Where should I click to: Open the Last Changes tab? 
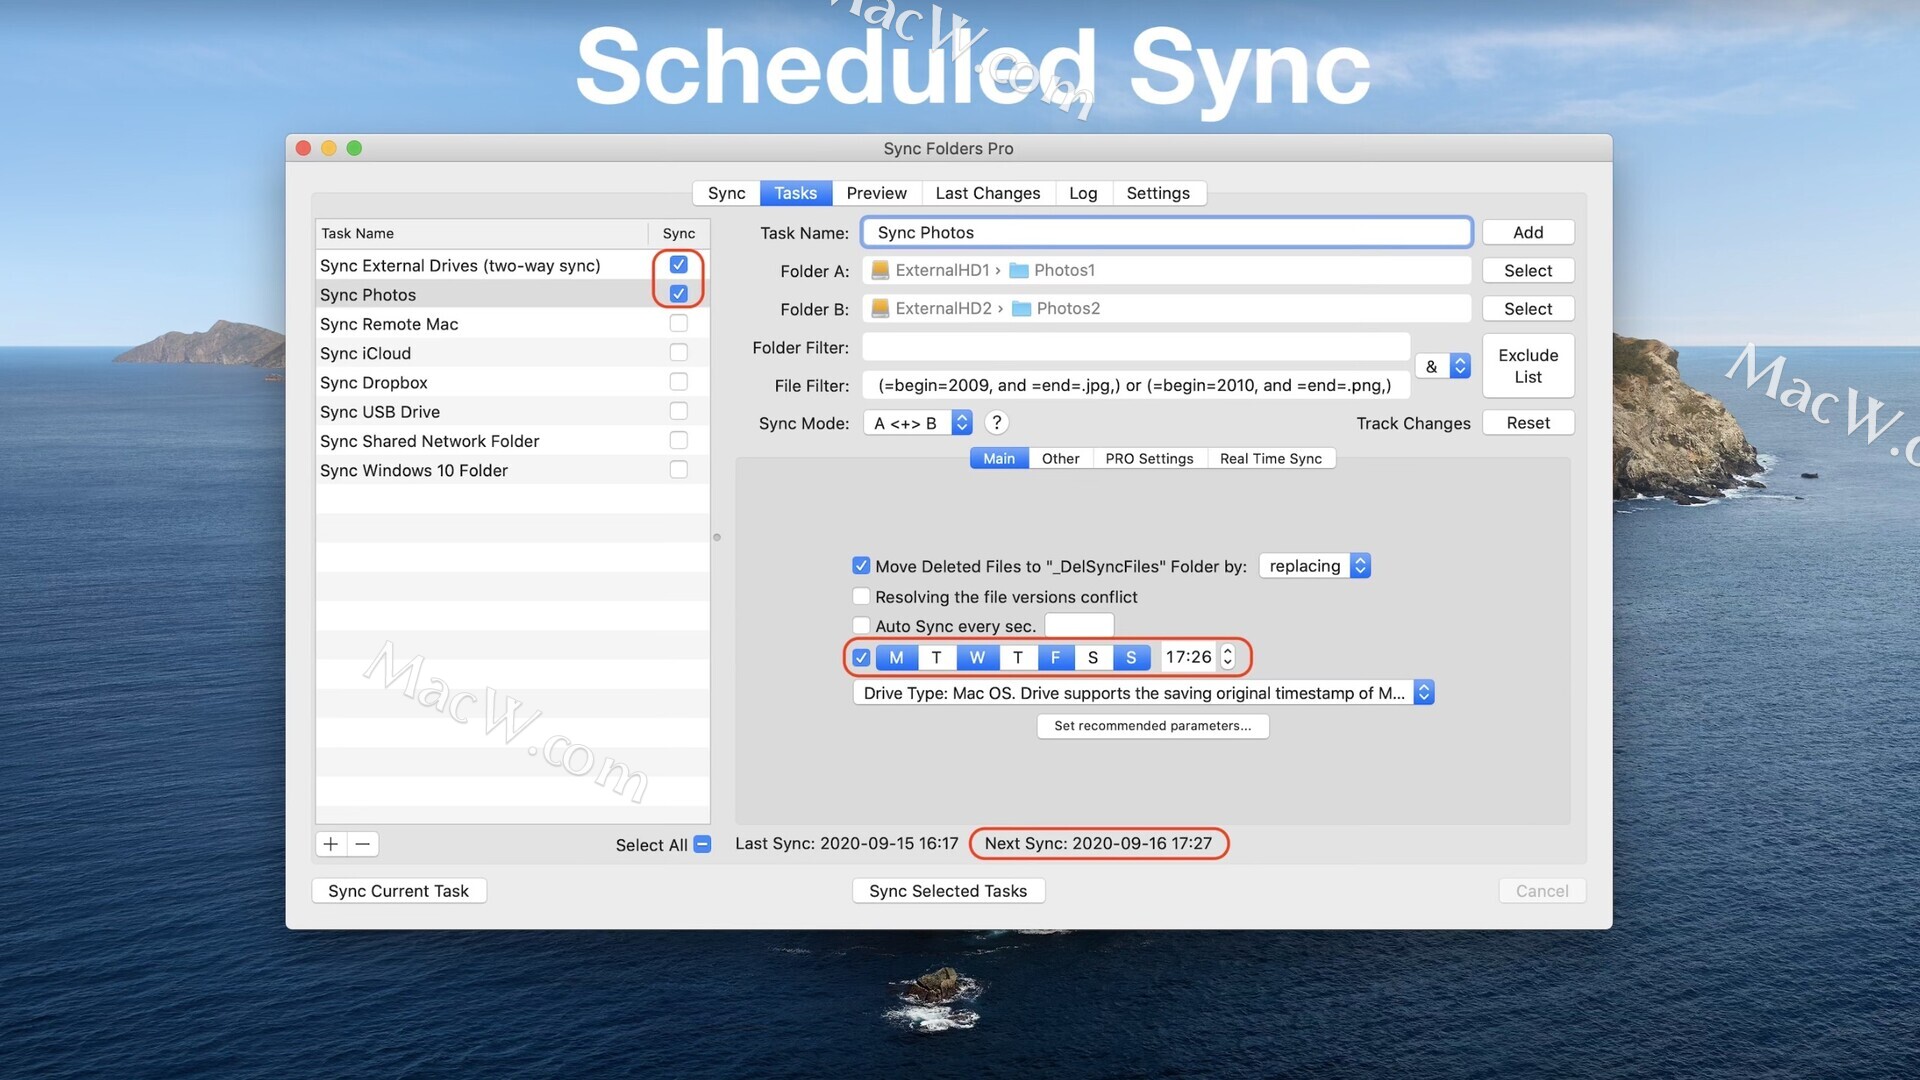[988, 193]
